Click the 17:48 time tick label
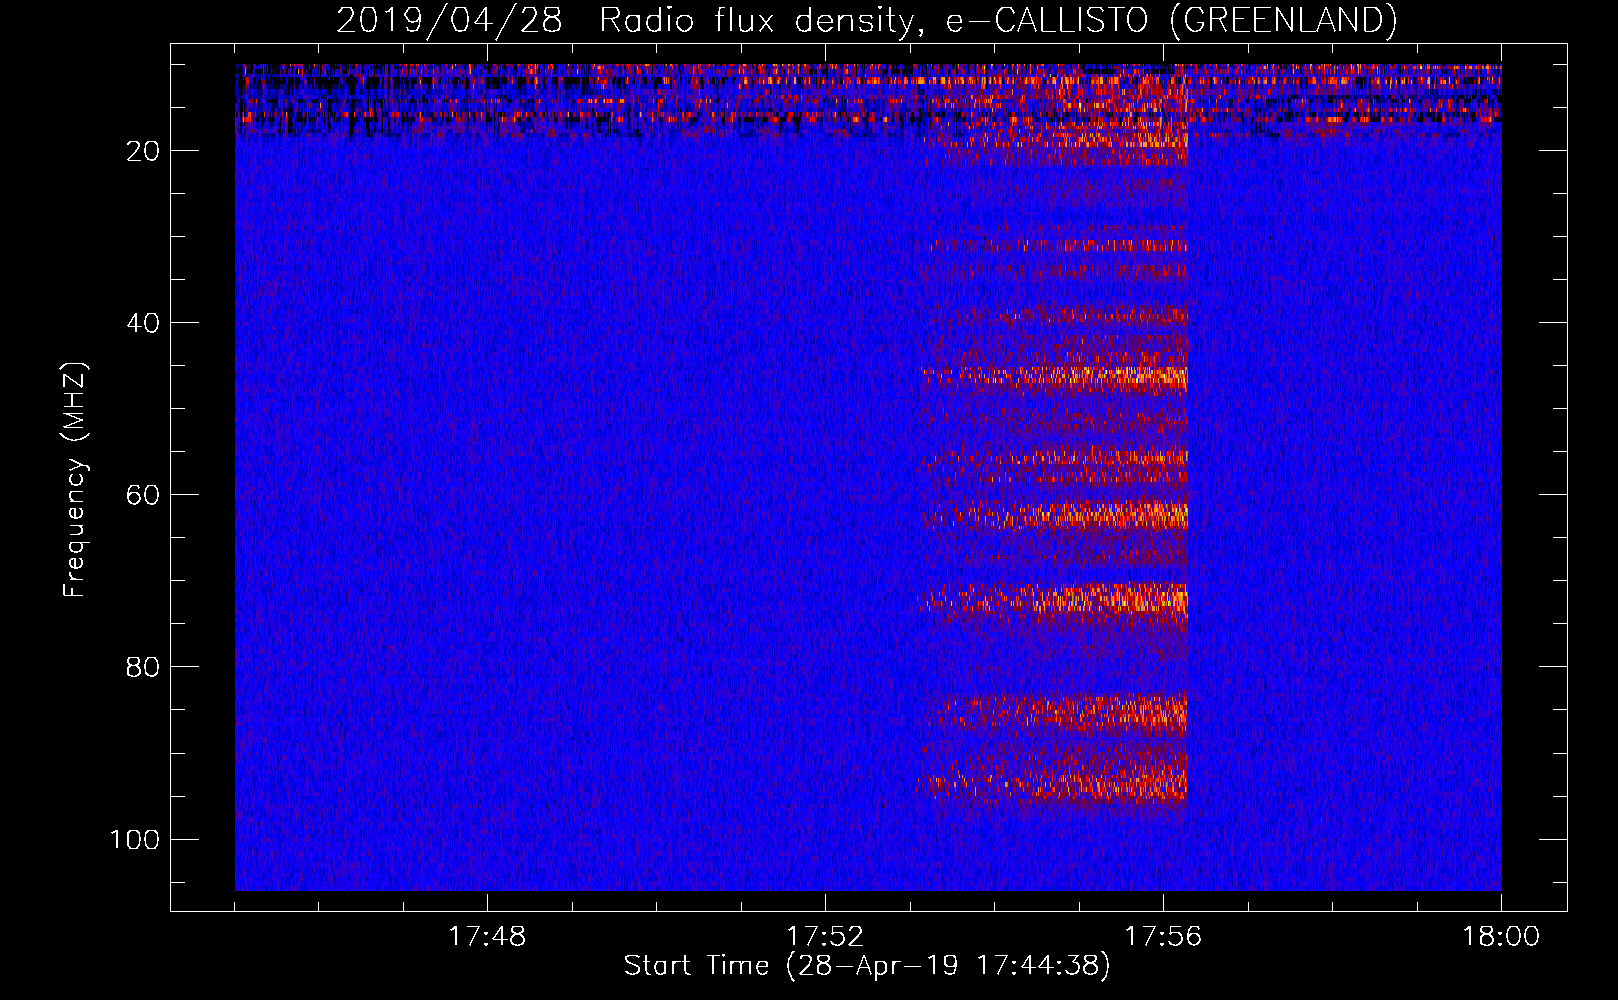The width and height of the screenshot is (1618, 1000). [486, 937]
